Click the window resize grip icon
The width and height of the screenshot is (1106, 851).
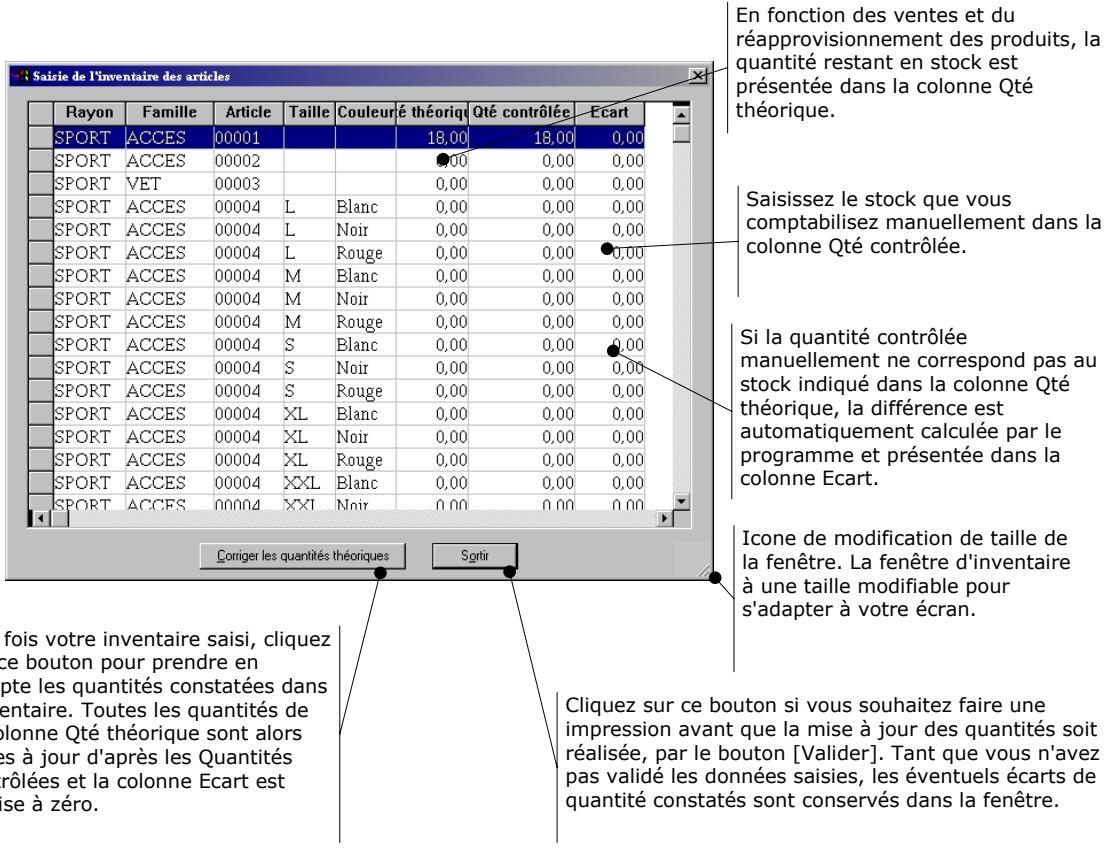tap(704, 571)
